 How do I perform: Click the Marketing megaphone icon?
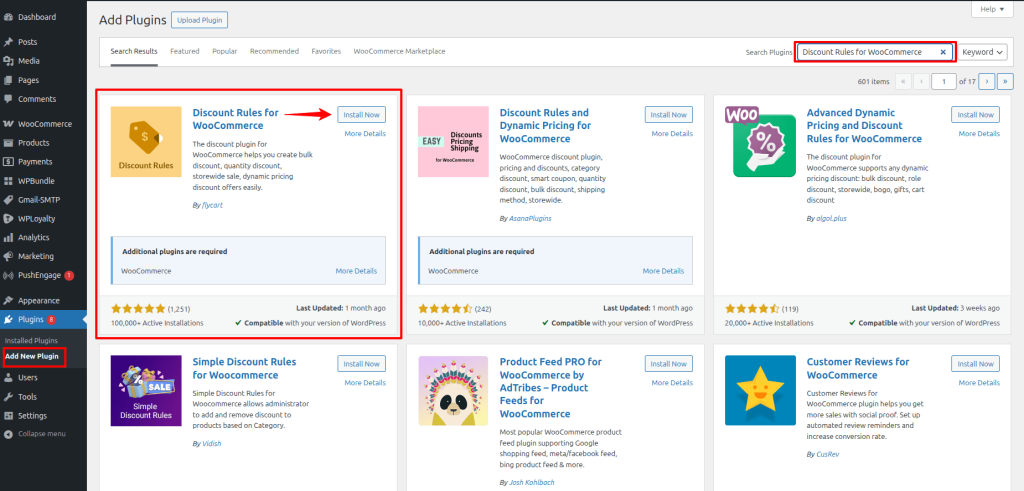(x=8, y=257)
